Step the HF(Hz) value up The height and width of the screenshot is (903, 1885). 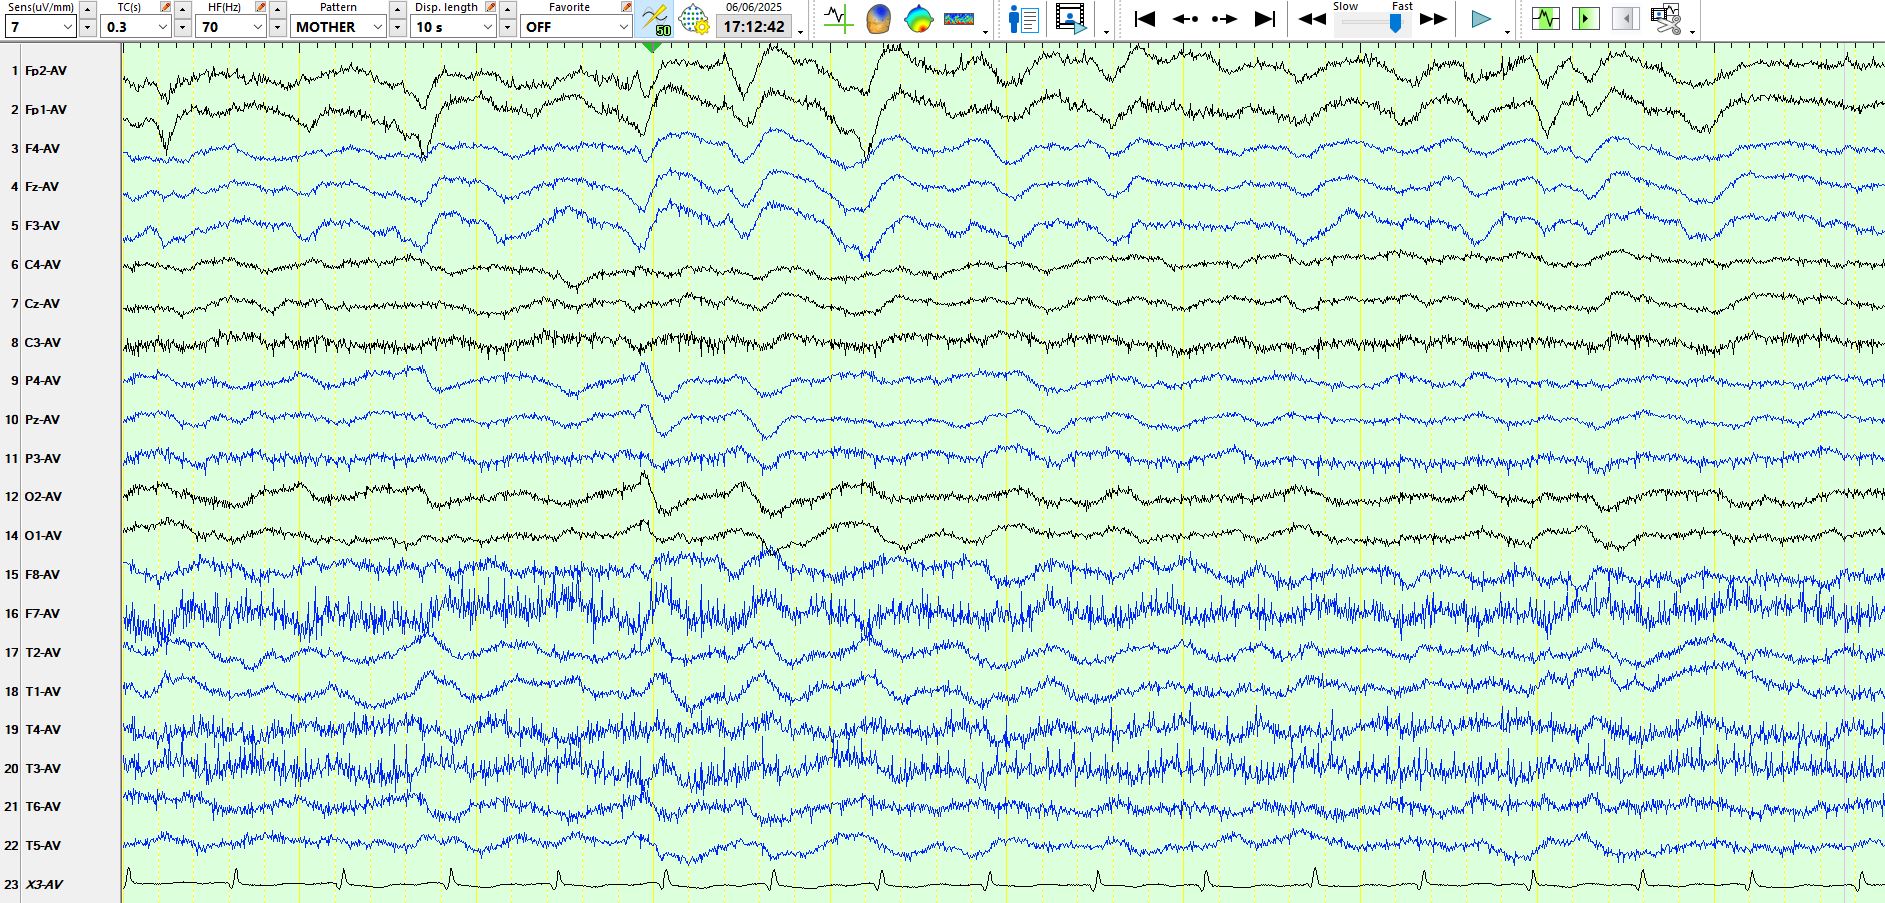coord(277,8)
